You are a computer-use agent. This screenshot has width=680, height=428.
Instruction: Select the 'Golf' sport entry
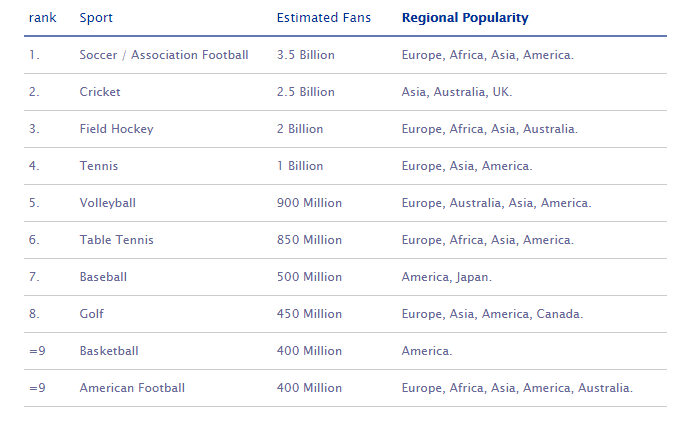(92, 314)
